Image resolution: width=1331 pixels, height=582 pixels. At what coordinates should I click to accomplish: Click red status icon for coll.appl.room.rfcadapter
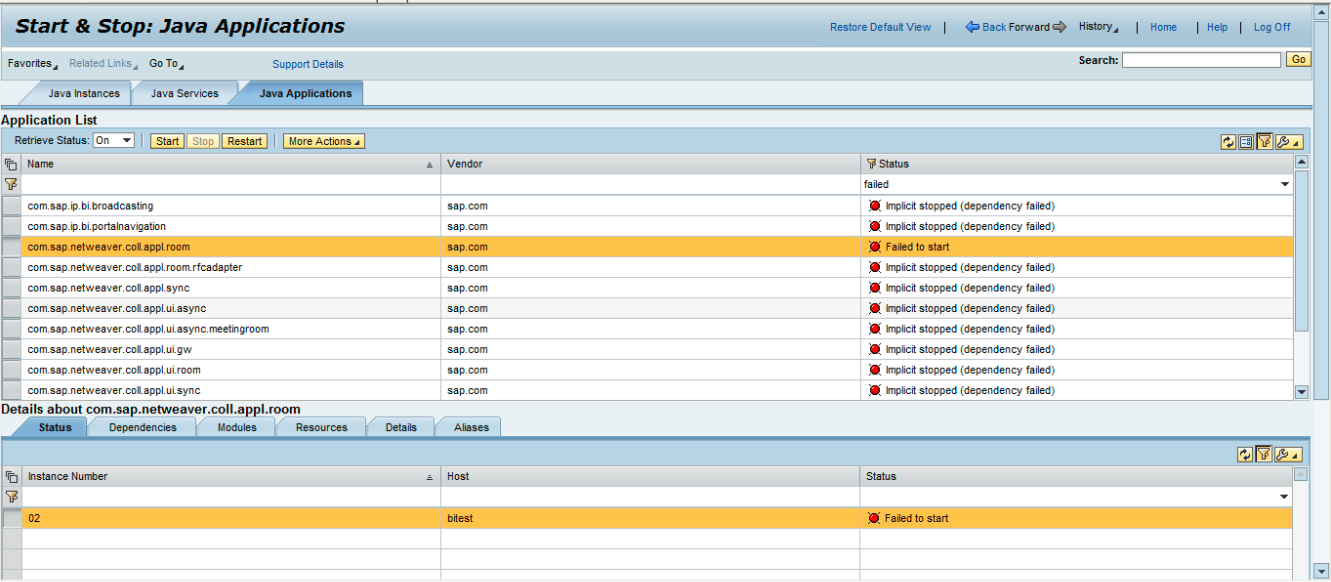point(875,267)
